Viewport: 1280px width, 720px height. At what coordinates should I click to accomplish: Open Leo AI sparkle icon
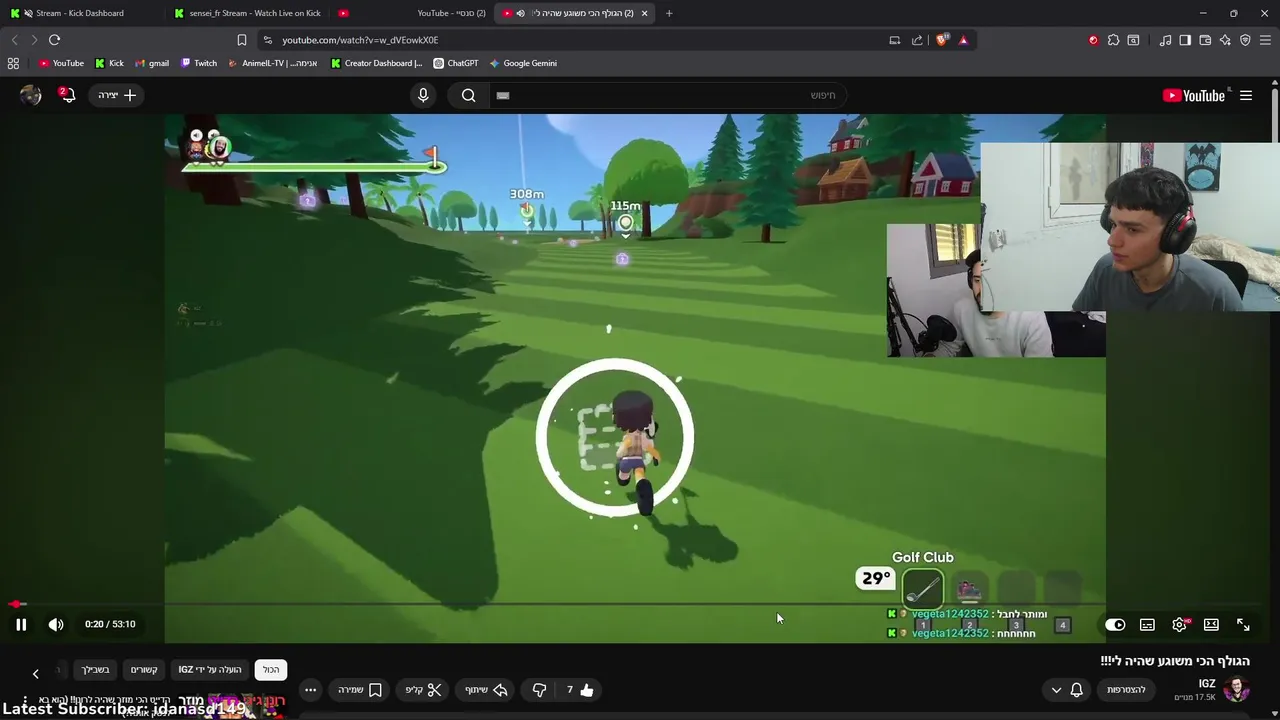pyautogui.click(x=1225, y=40)
